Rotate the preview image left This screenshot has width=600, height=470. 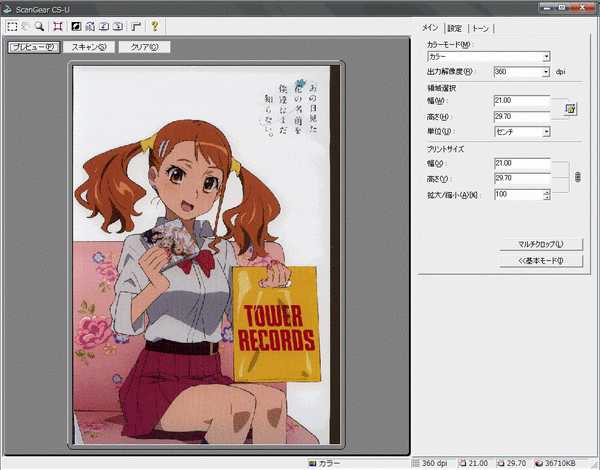[104, 26]
